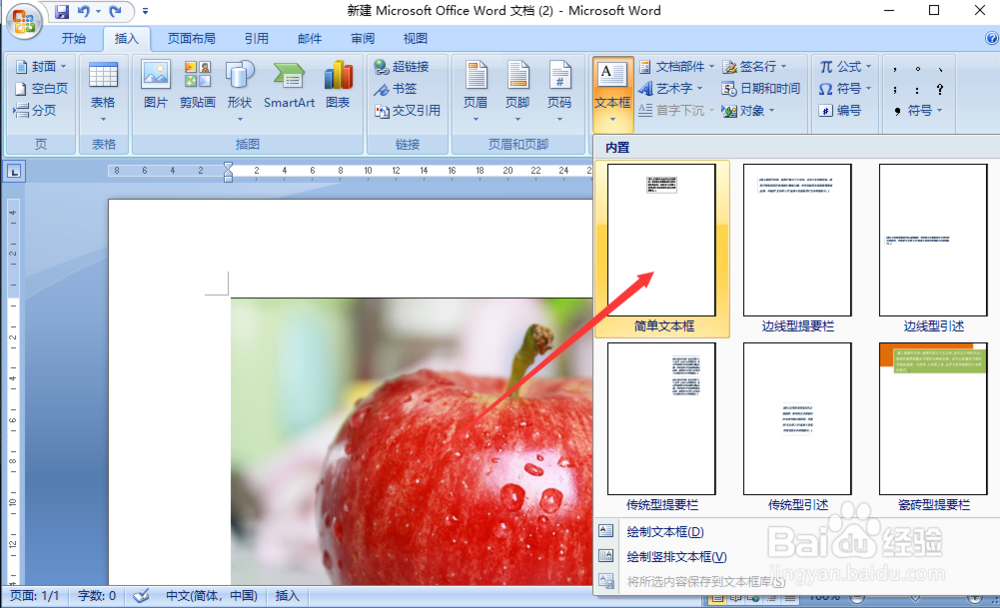
Task: Insert a picture with 图片
Action: click(x=156, y=85)
